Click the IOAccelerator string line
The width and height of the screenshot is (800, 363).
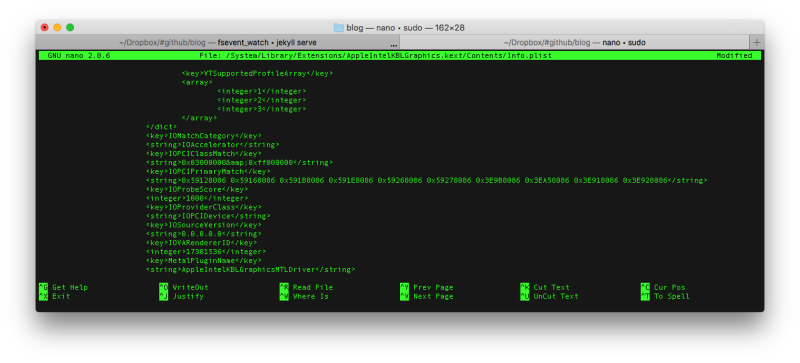point(213,144)
